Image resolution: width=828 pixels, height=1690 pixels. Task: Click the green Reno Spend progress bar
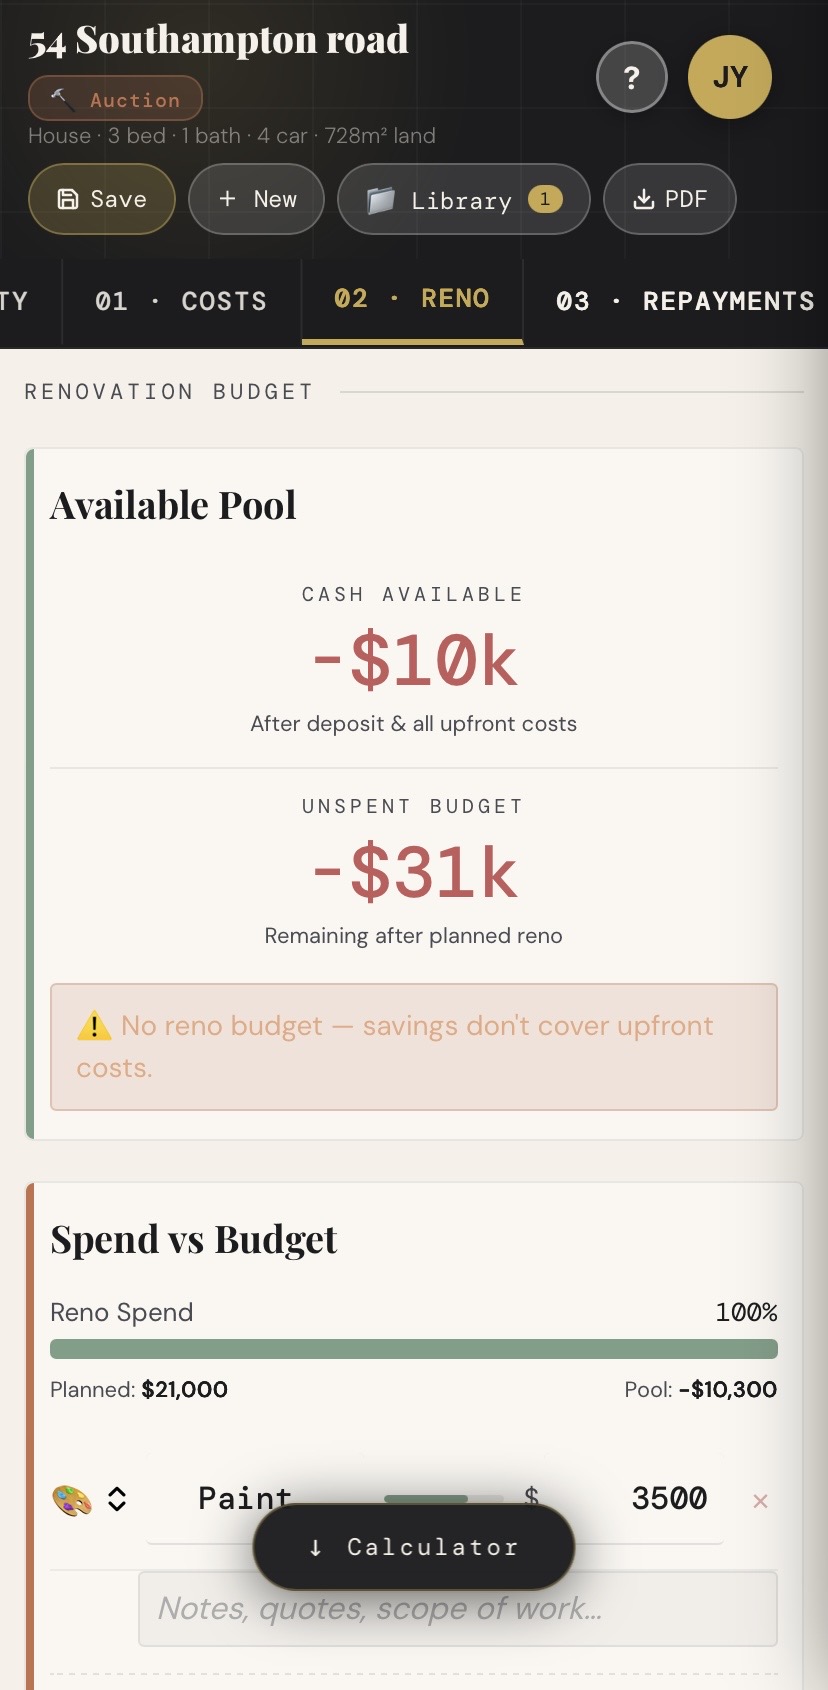point(413,1348)
